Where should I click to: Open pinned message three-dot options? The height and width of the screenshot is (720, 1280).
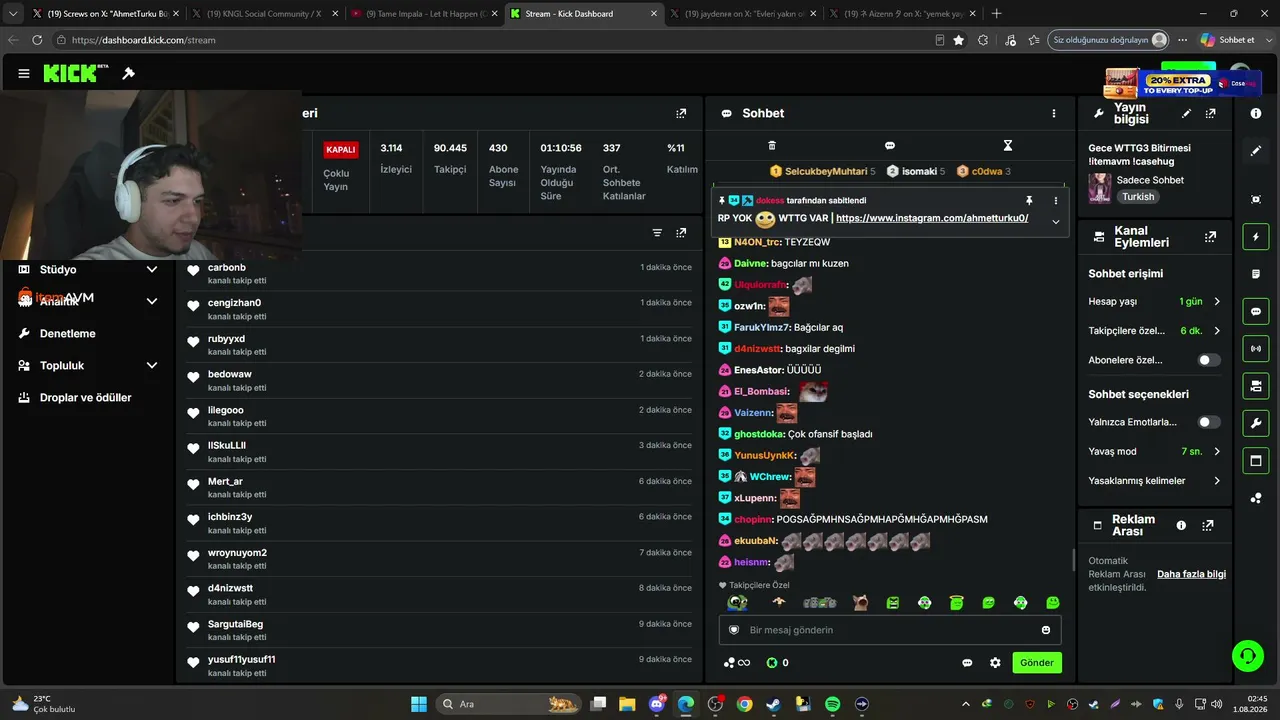point(1055,200)
